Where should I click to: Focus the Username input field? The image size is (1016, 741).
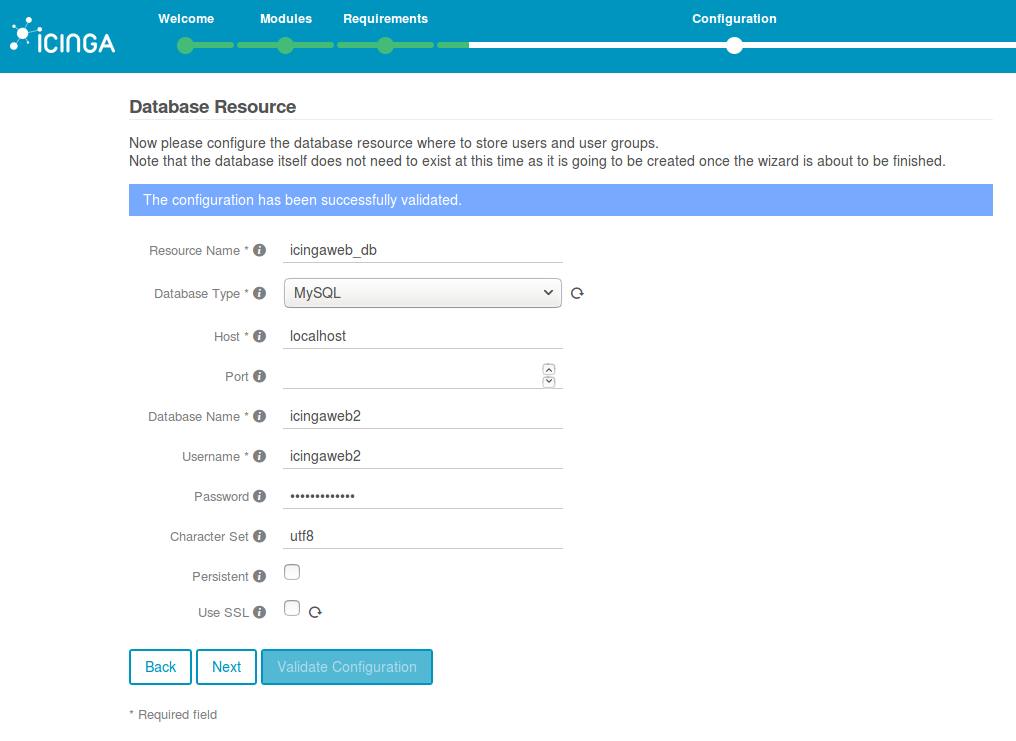tap(422, 457)
